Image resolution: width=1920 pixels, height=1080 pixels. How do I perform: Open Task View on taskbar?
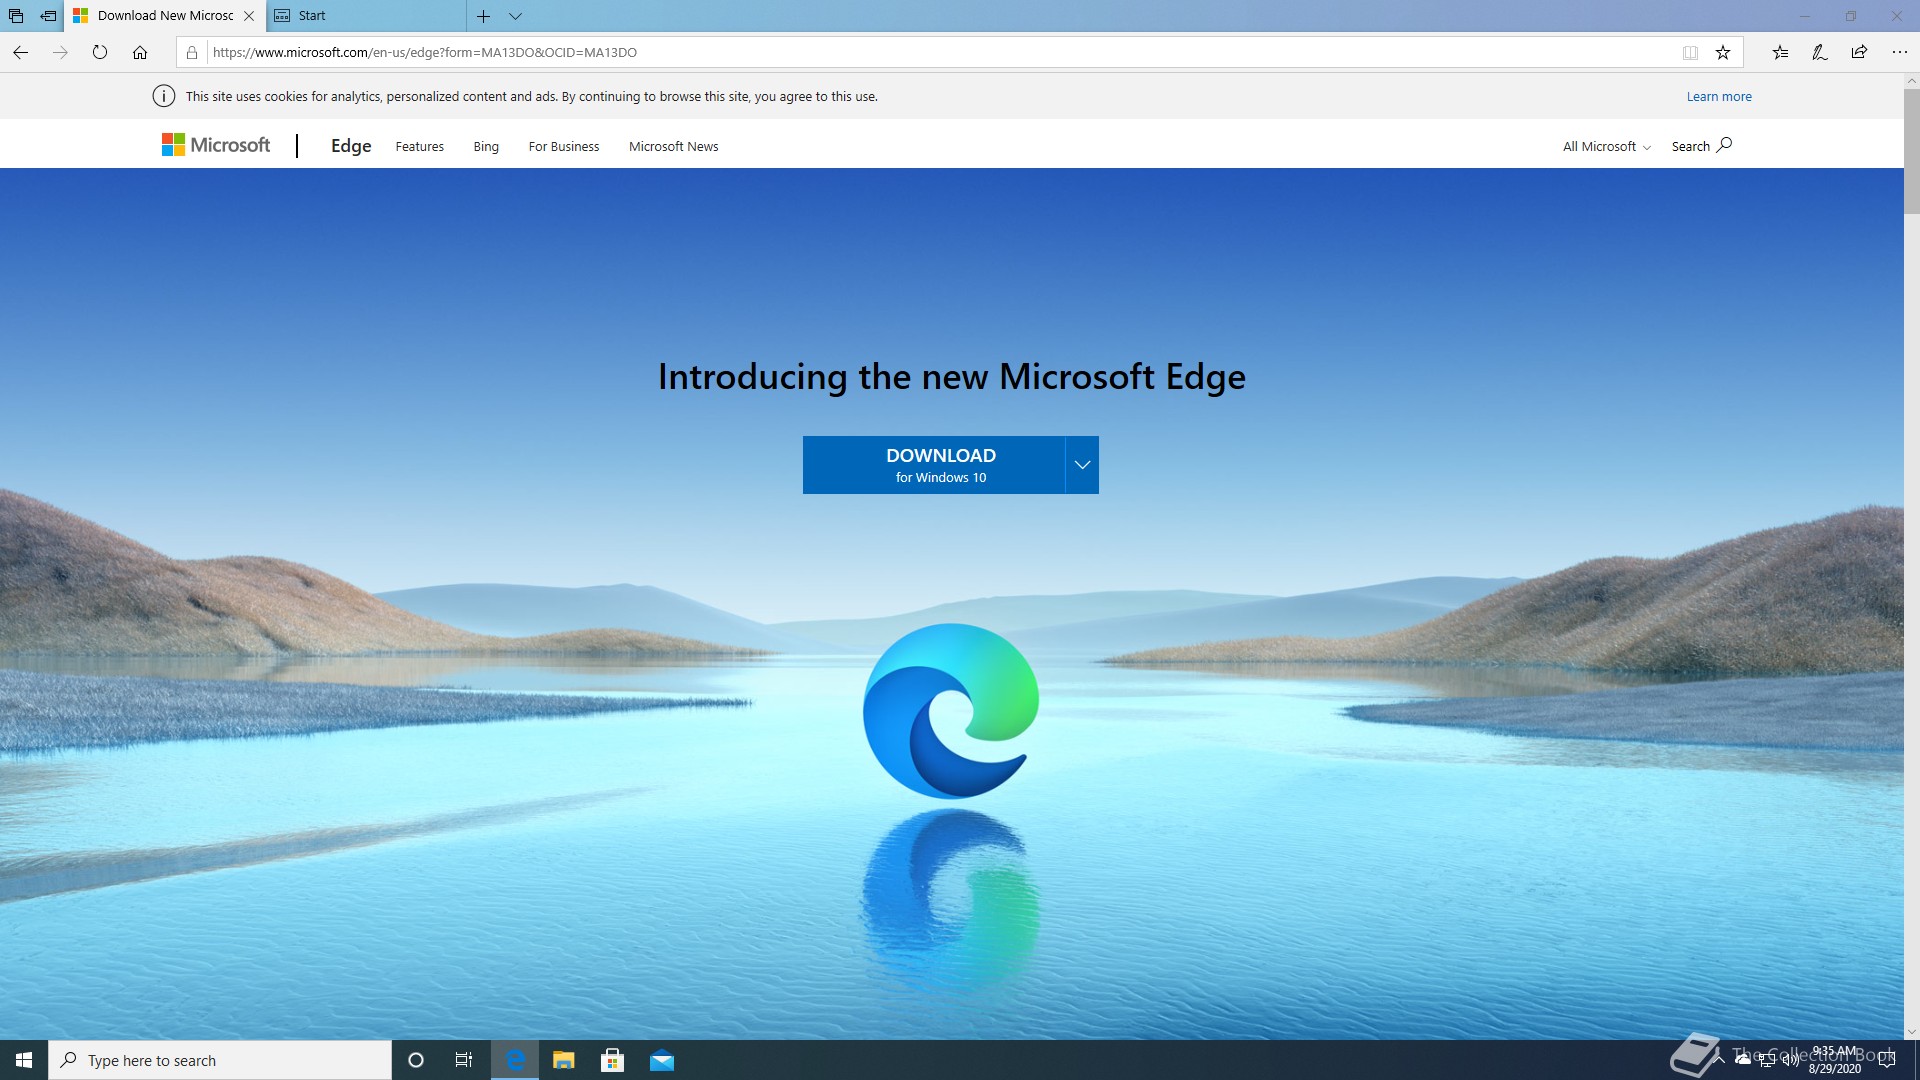point(464,1060)
